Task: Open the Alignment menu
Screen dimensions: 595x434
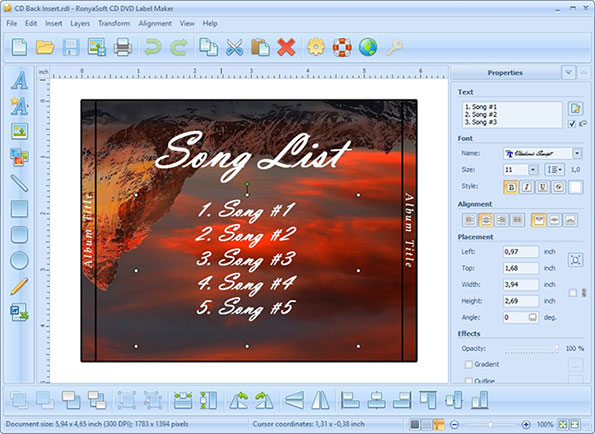Action: click(x=155, y=24)
